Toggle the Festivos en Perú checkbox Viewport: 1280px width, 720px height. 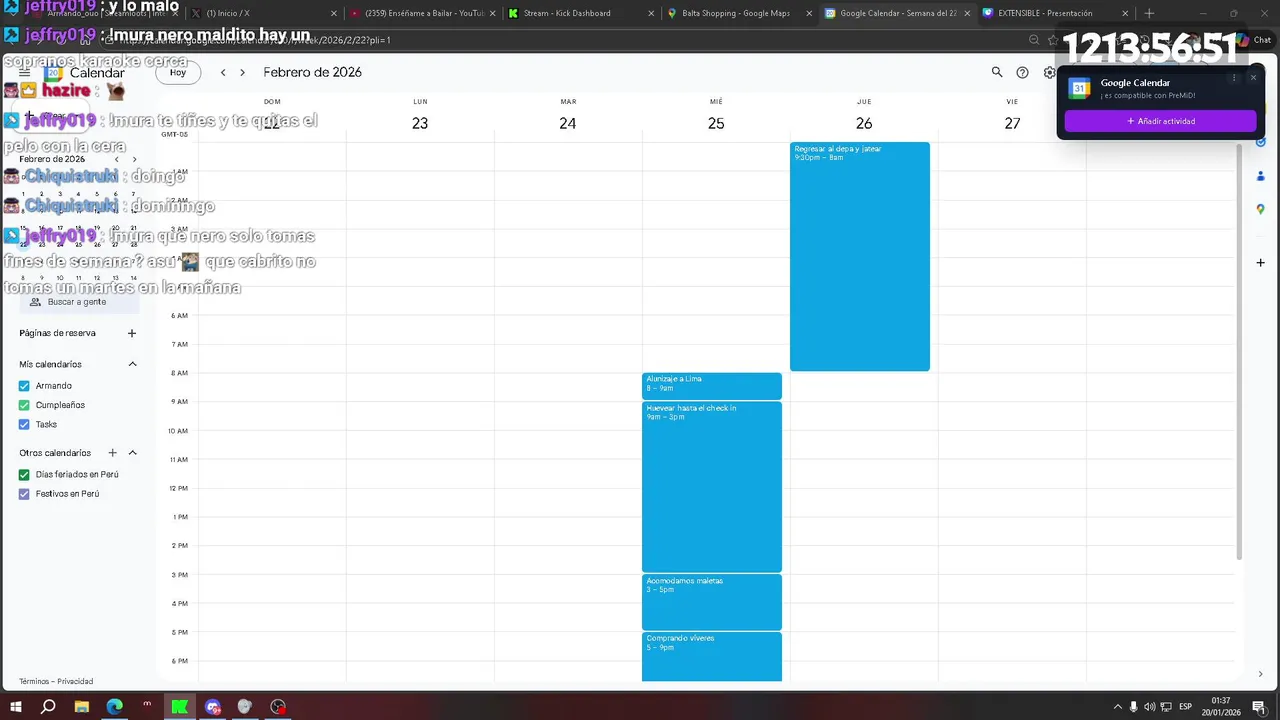point(24,494)
